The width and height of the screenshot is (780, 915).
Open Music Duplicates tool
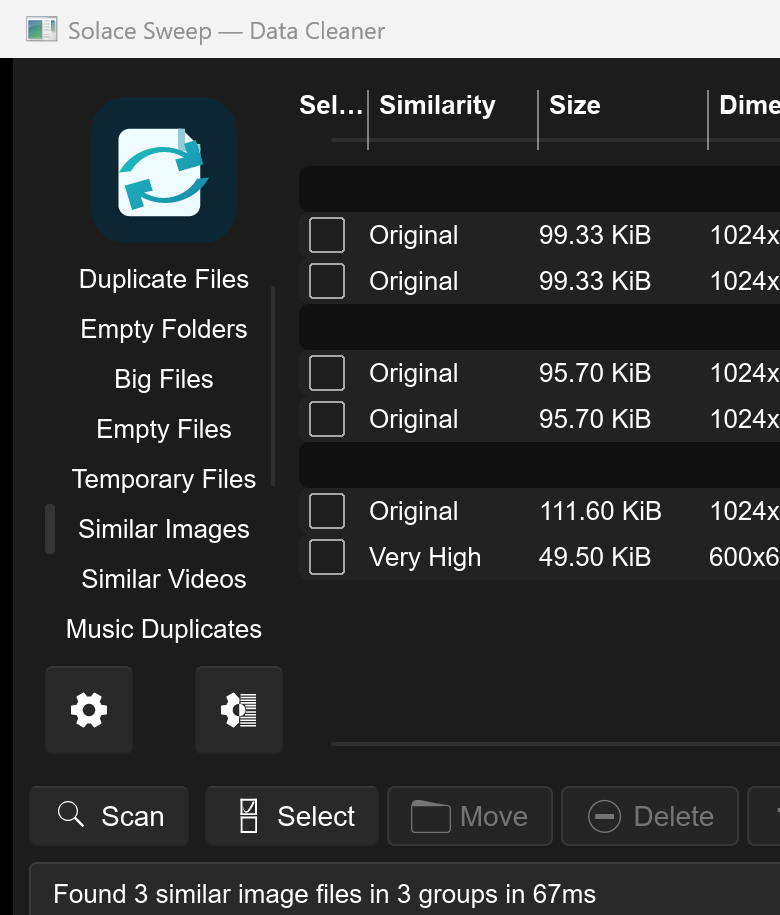click(164, 629)
